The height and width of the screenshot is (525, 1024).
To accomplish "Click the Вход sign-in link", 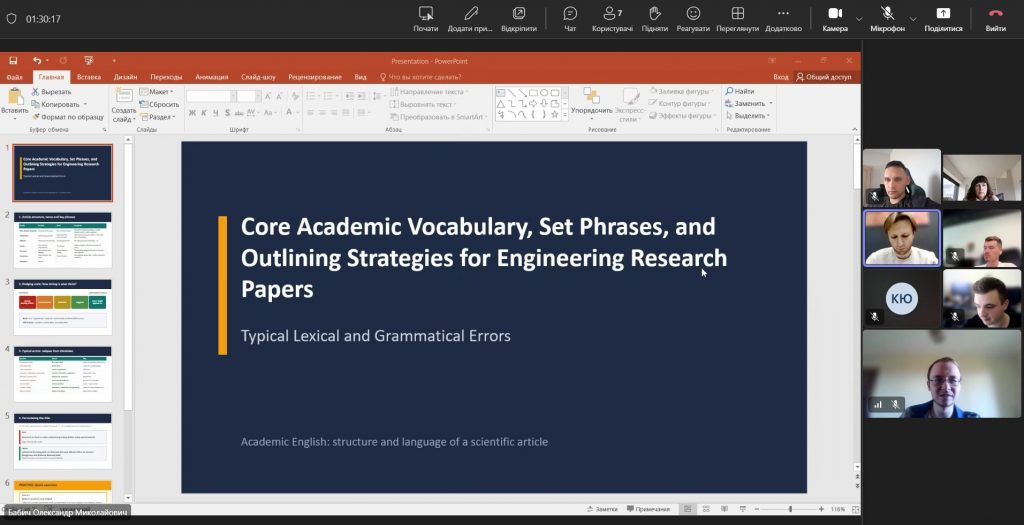I will tap(780, 77).
